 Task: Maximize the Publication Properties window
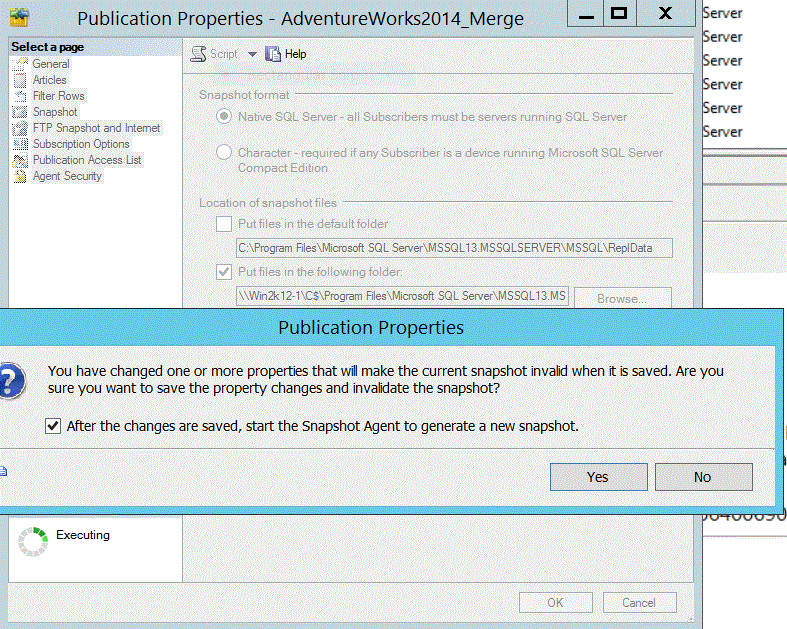(619, 14)
